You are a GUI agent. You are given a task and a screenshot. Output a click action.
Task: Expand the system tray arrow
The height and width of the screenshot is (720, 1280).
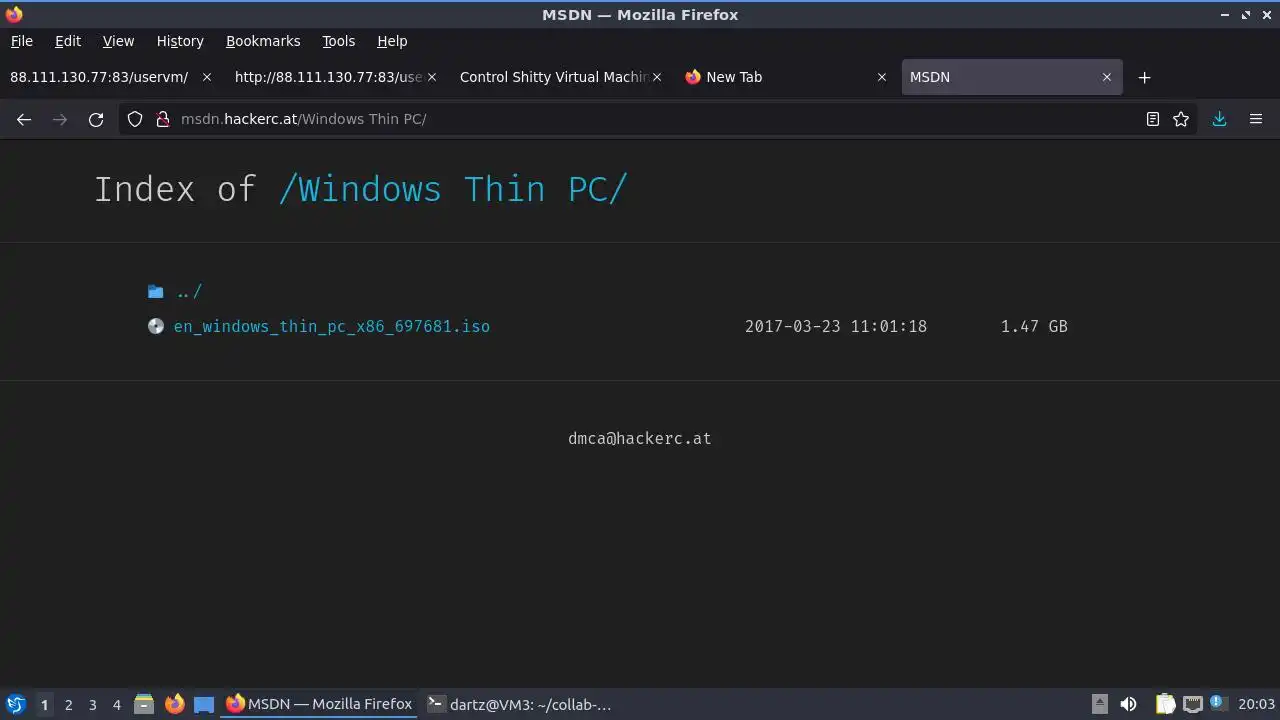(x=1099, y=704)
